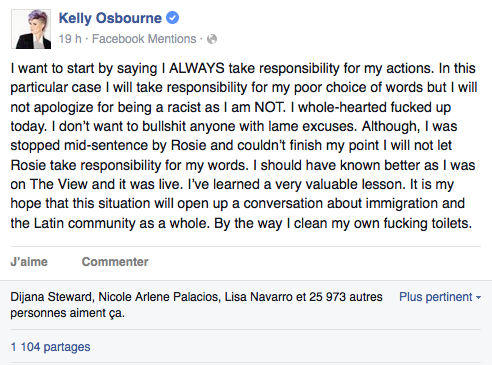Like the post with J'aime

tap(29, 262)
